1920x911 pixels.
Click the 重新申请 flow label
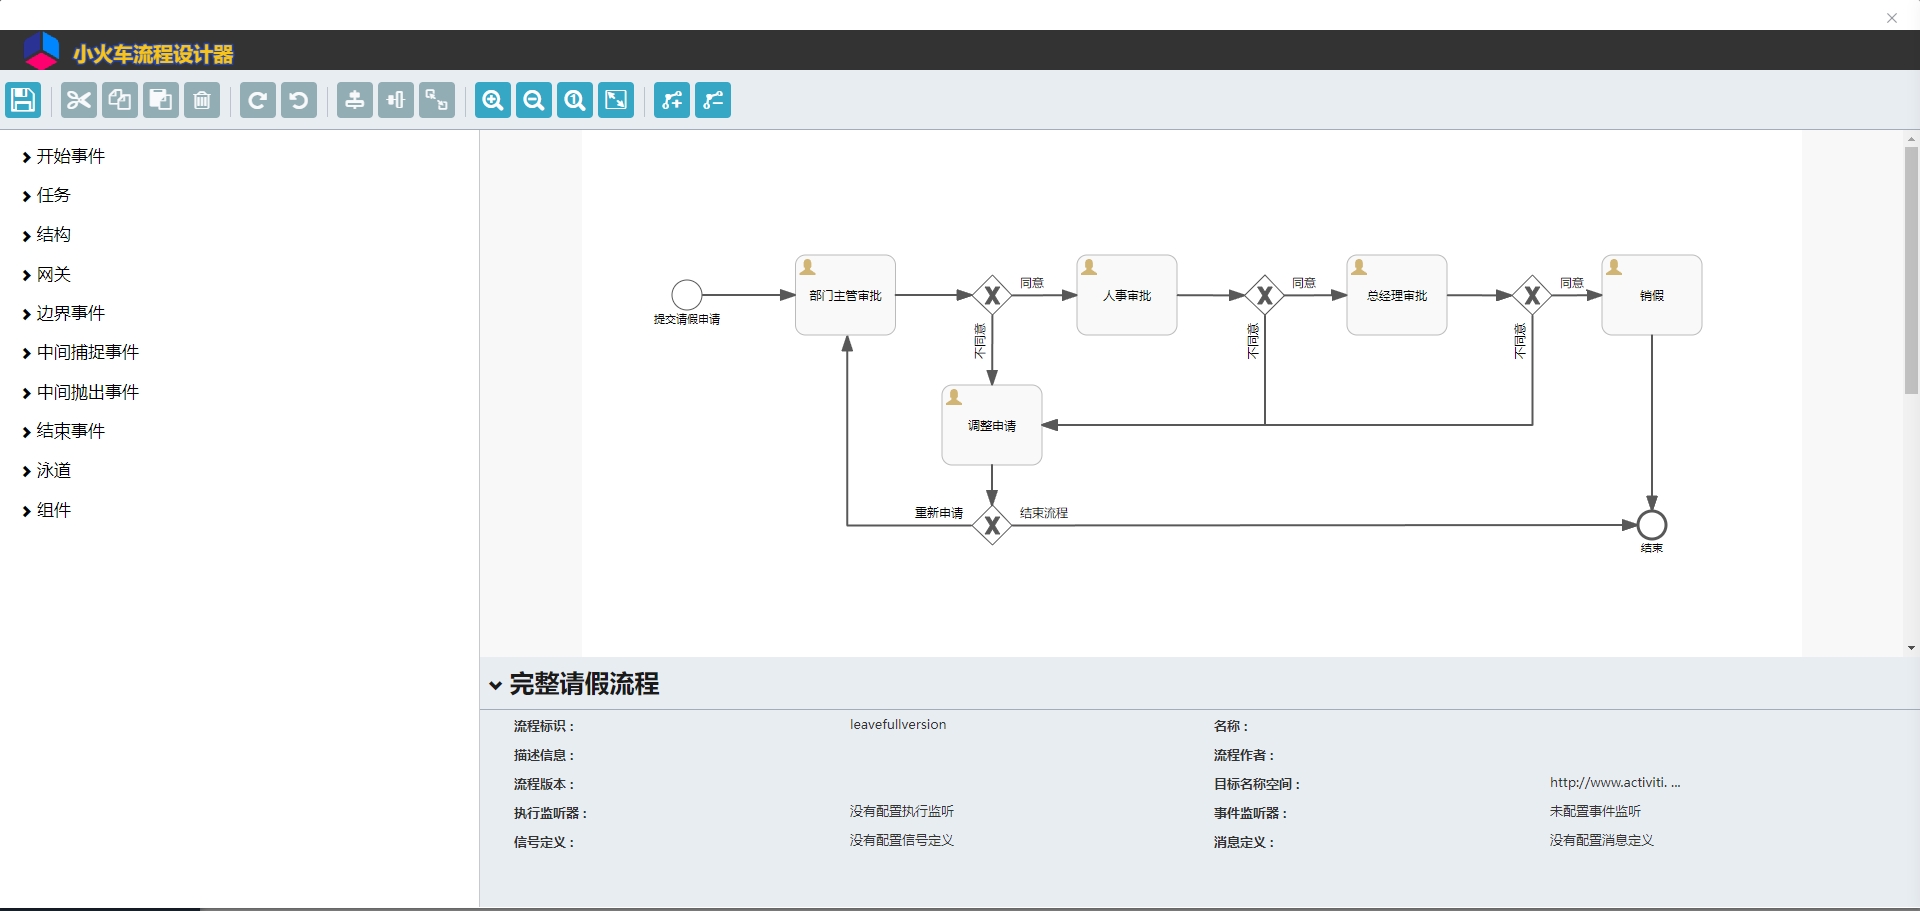[x=939, y=513]
